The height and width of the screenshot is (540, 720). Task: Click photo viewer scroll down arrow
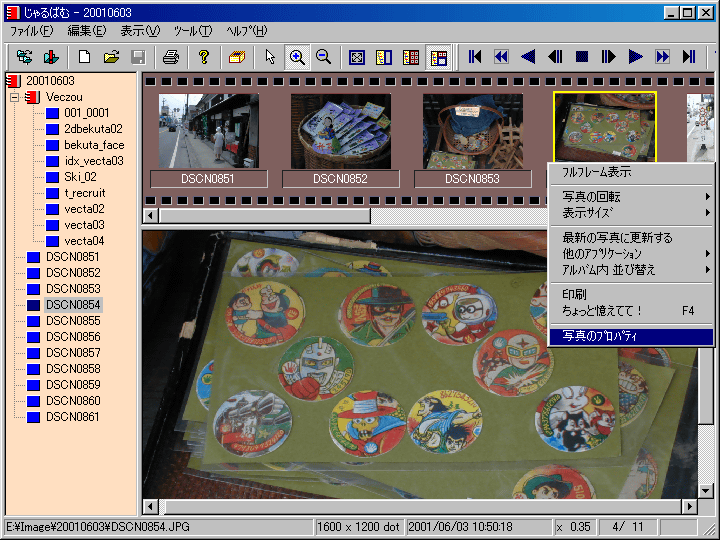pos(706,490)
